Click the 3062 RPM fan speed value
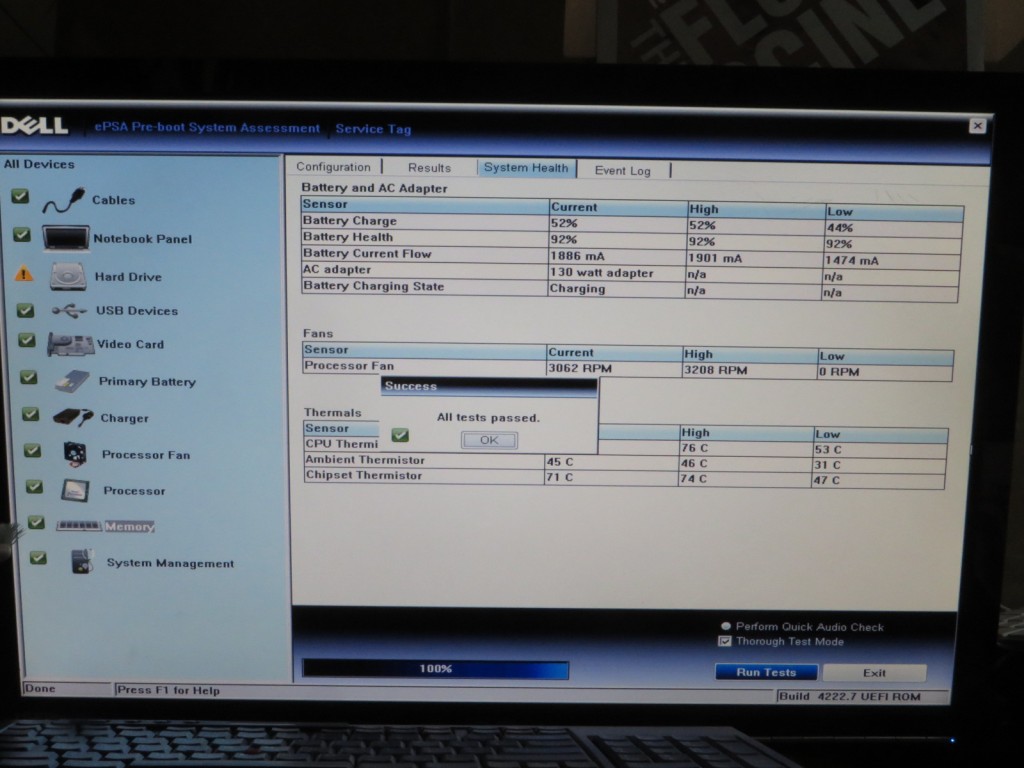This screenshot has width=1024, height=768. [580, 368]
